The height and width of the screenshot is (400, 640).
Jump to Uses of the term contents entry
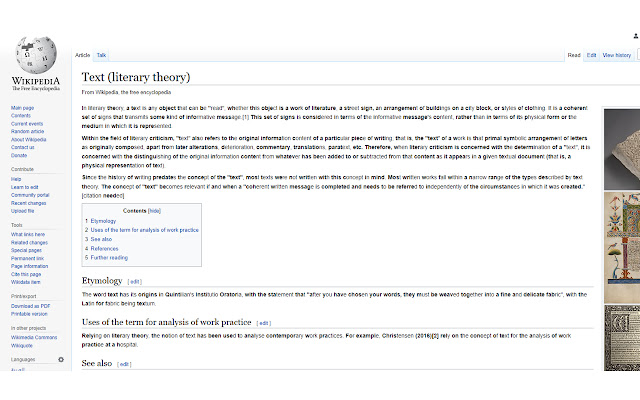[144, 230]
